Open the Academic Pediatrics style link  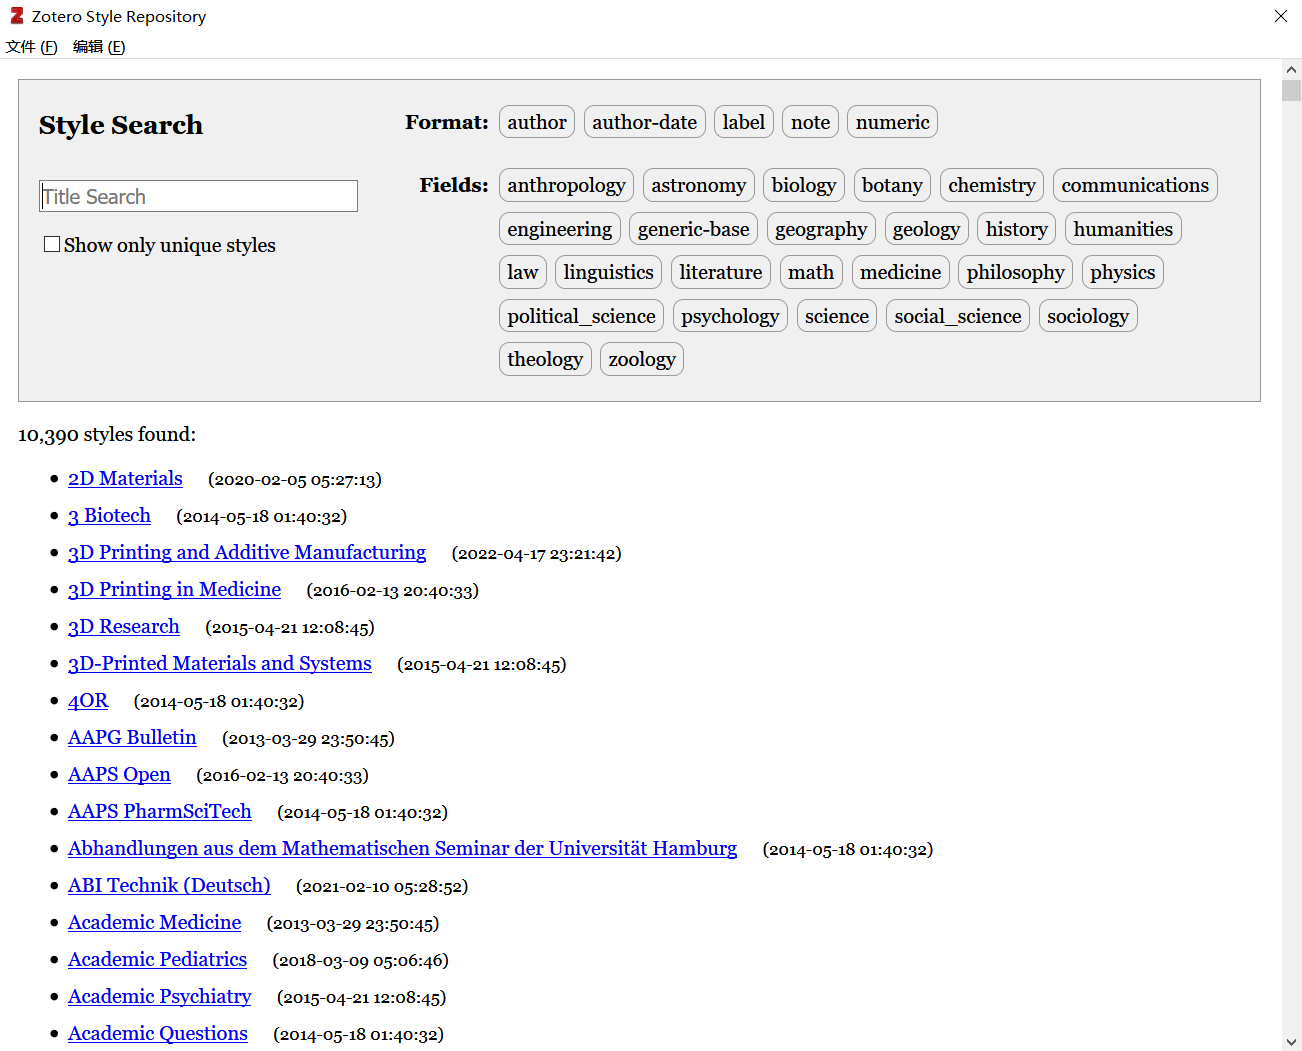(x=157, y=959)
